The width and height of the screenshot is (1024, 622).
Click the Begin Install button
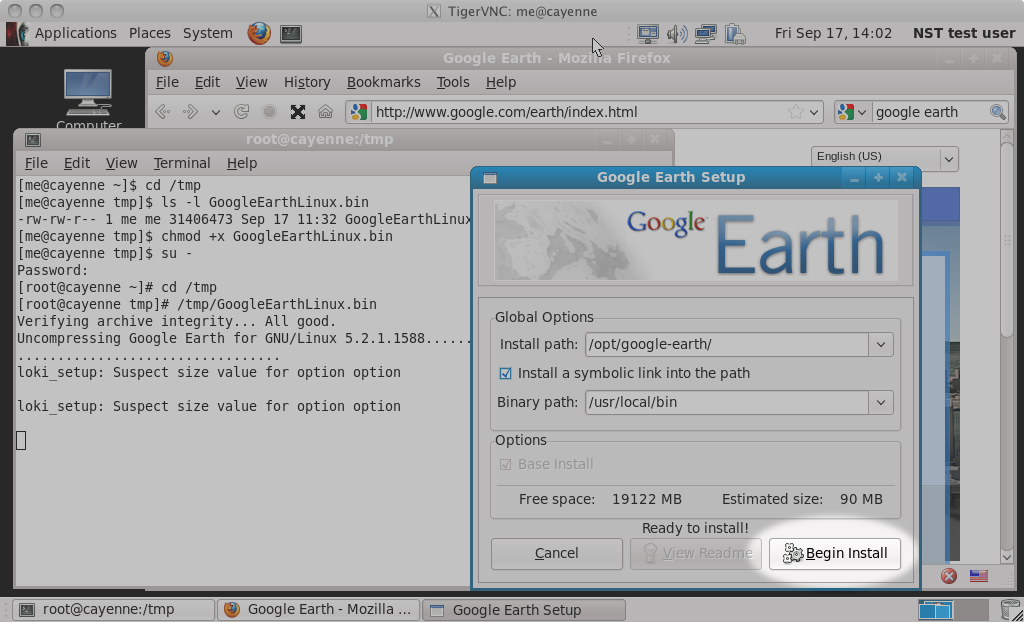[x=835, y=553]
